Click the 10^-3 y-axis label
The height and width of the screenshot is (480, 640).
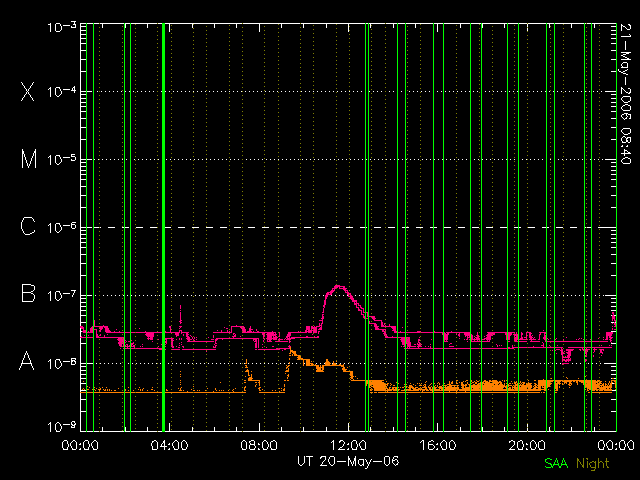tap(62, 27)
